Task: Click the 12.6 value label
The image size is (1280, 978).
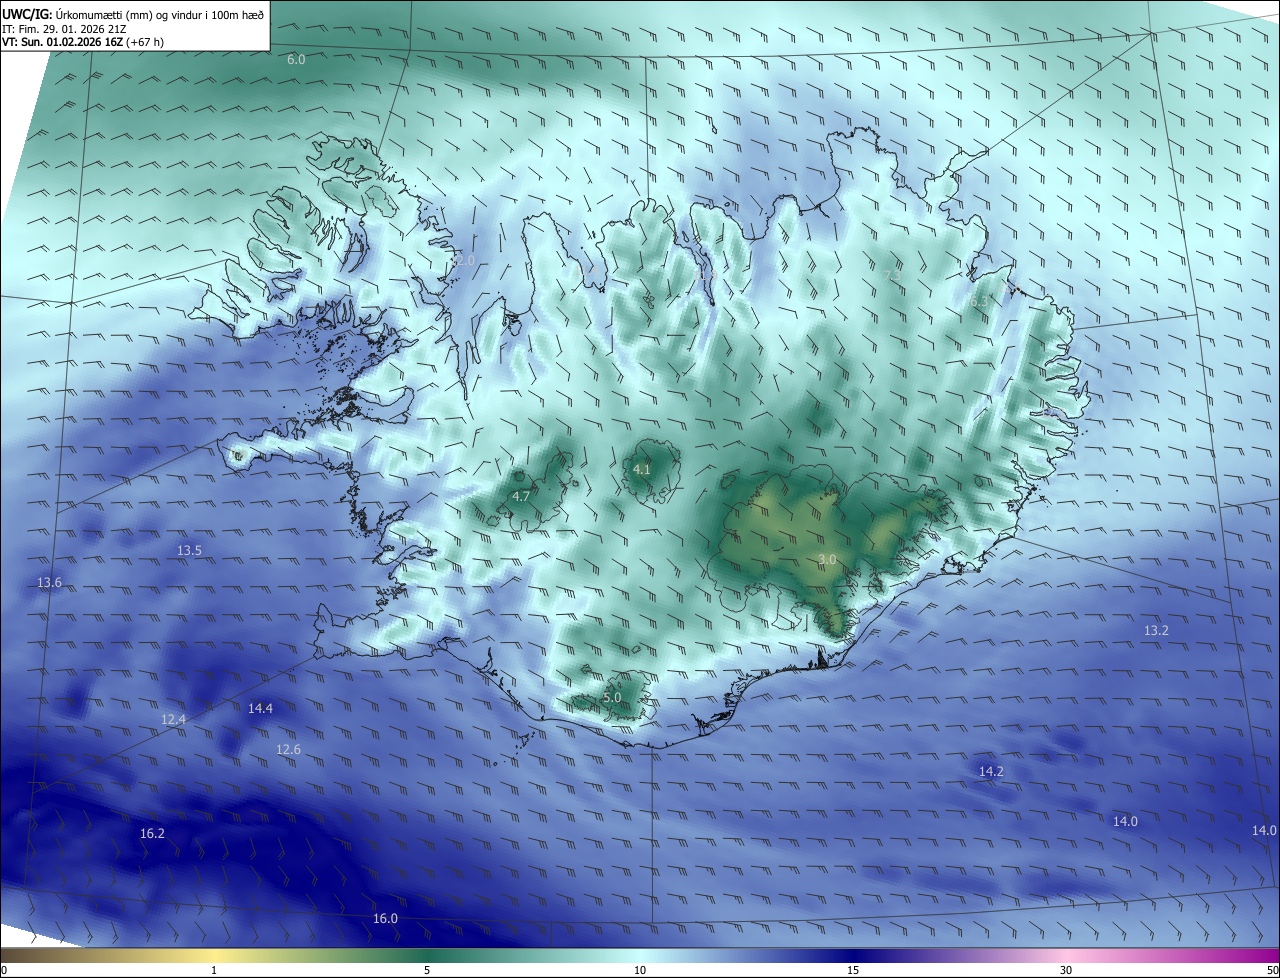Action: 288,750
